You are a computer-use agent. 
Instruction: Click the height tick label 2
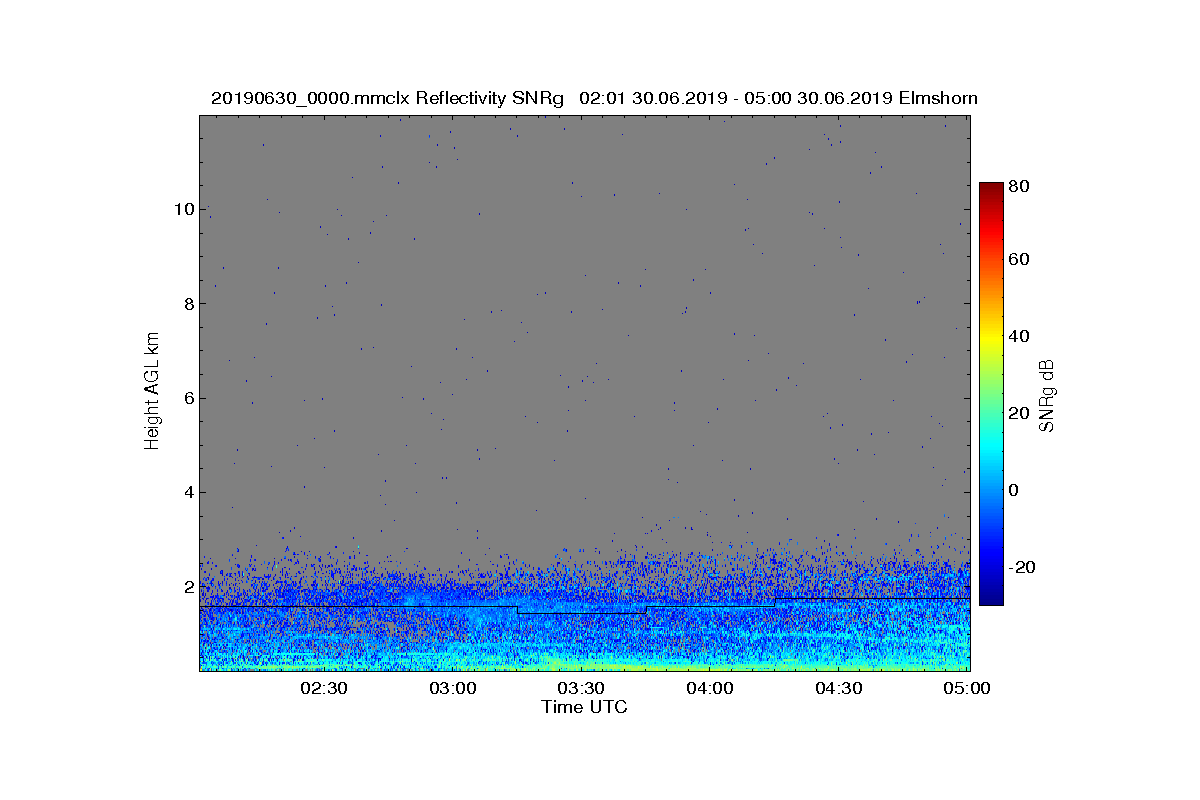(188, 587)
